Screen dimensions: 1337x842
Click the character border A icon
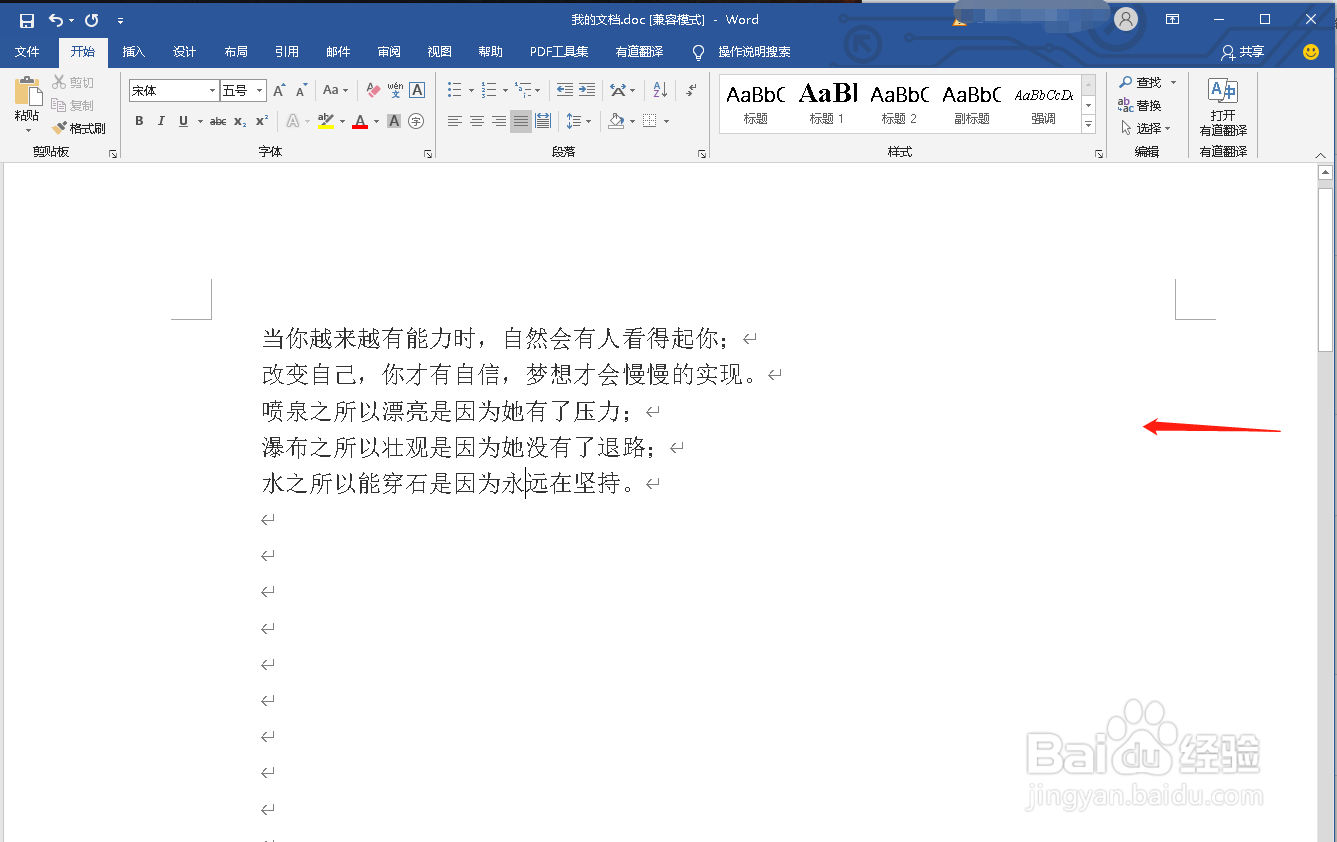click(417, 90)
